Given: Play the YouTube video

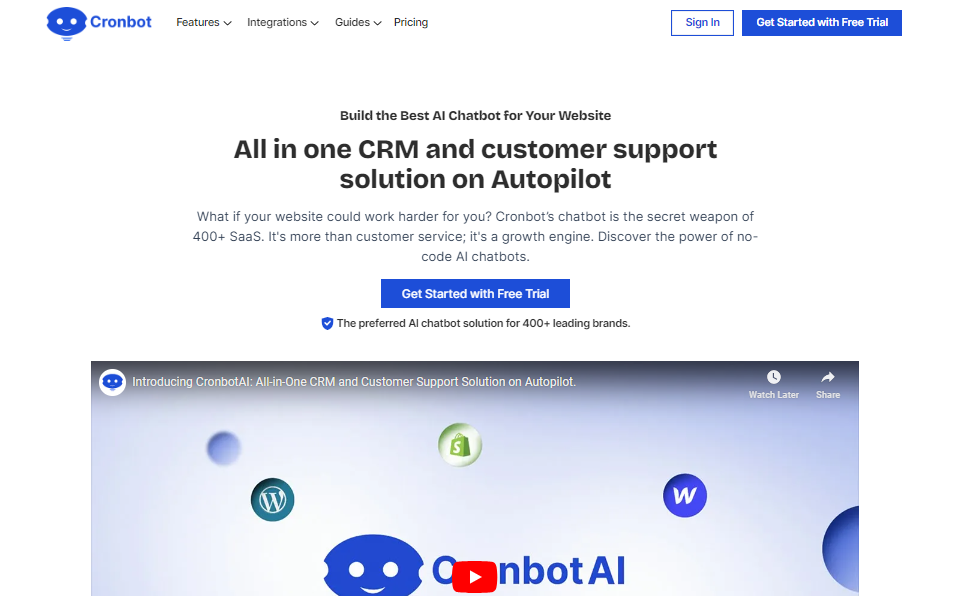Looking at the screenshot, I should [x=474, y=577].
